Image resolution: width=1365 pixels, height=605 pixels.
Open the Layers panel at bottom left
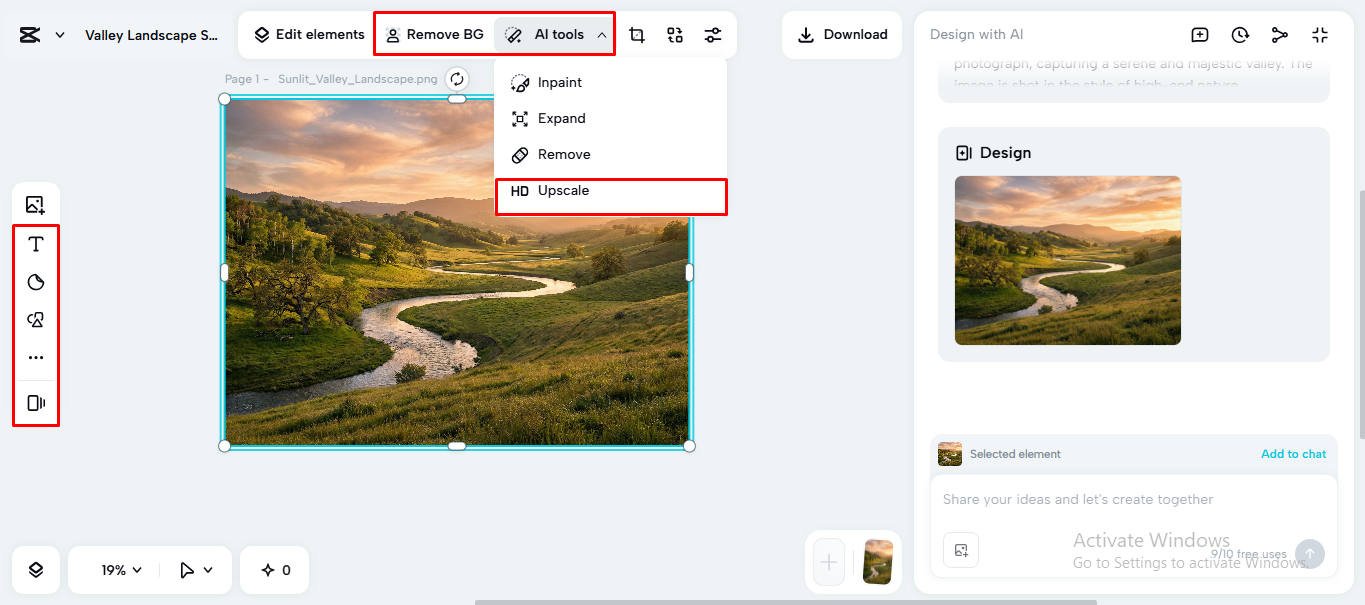pyautogui.click(x=35, y=570)
